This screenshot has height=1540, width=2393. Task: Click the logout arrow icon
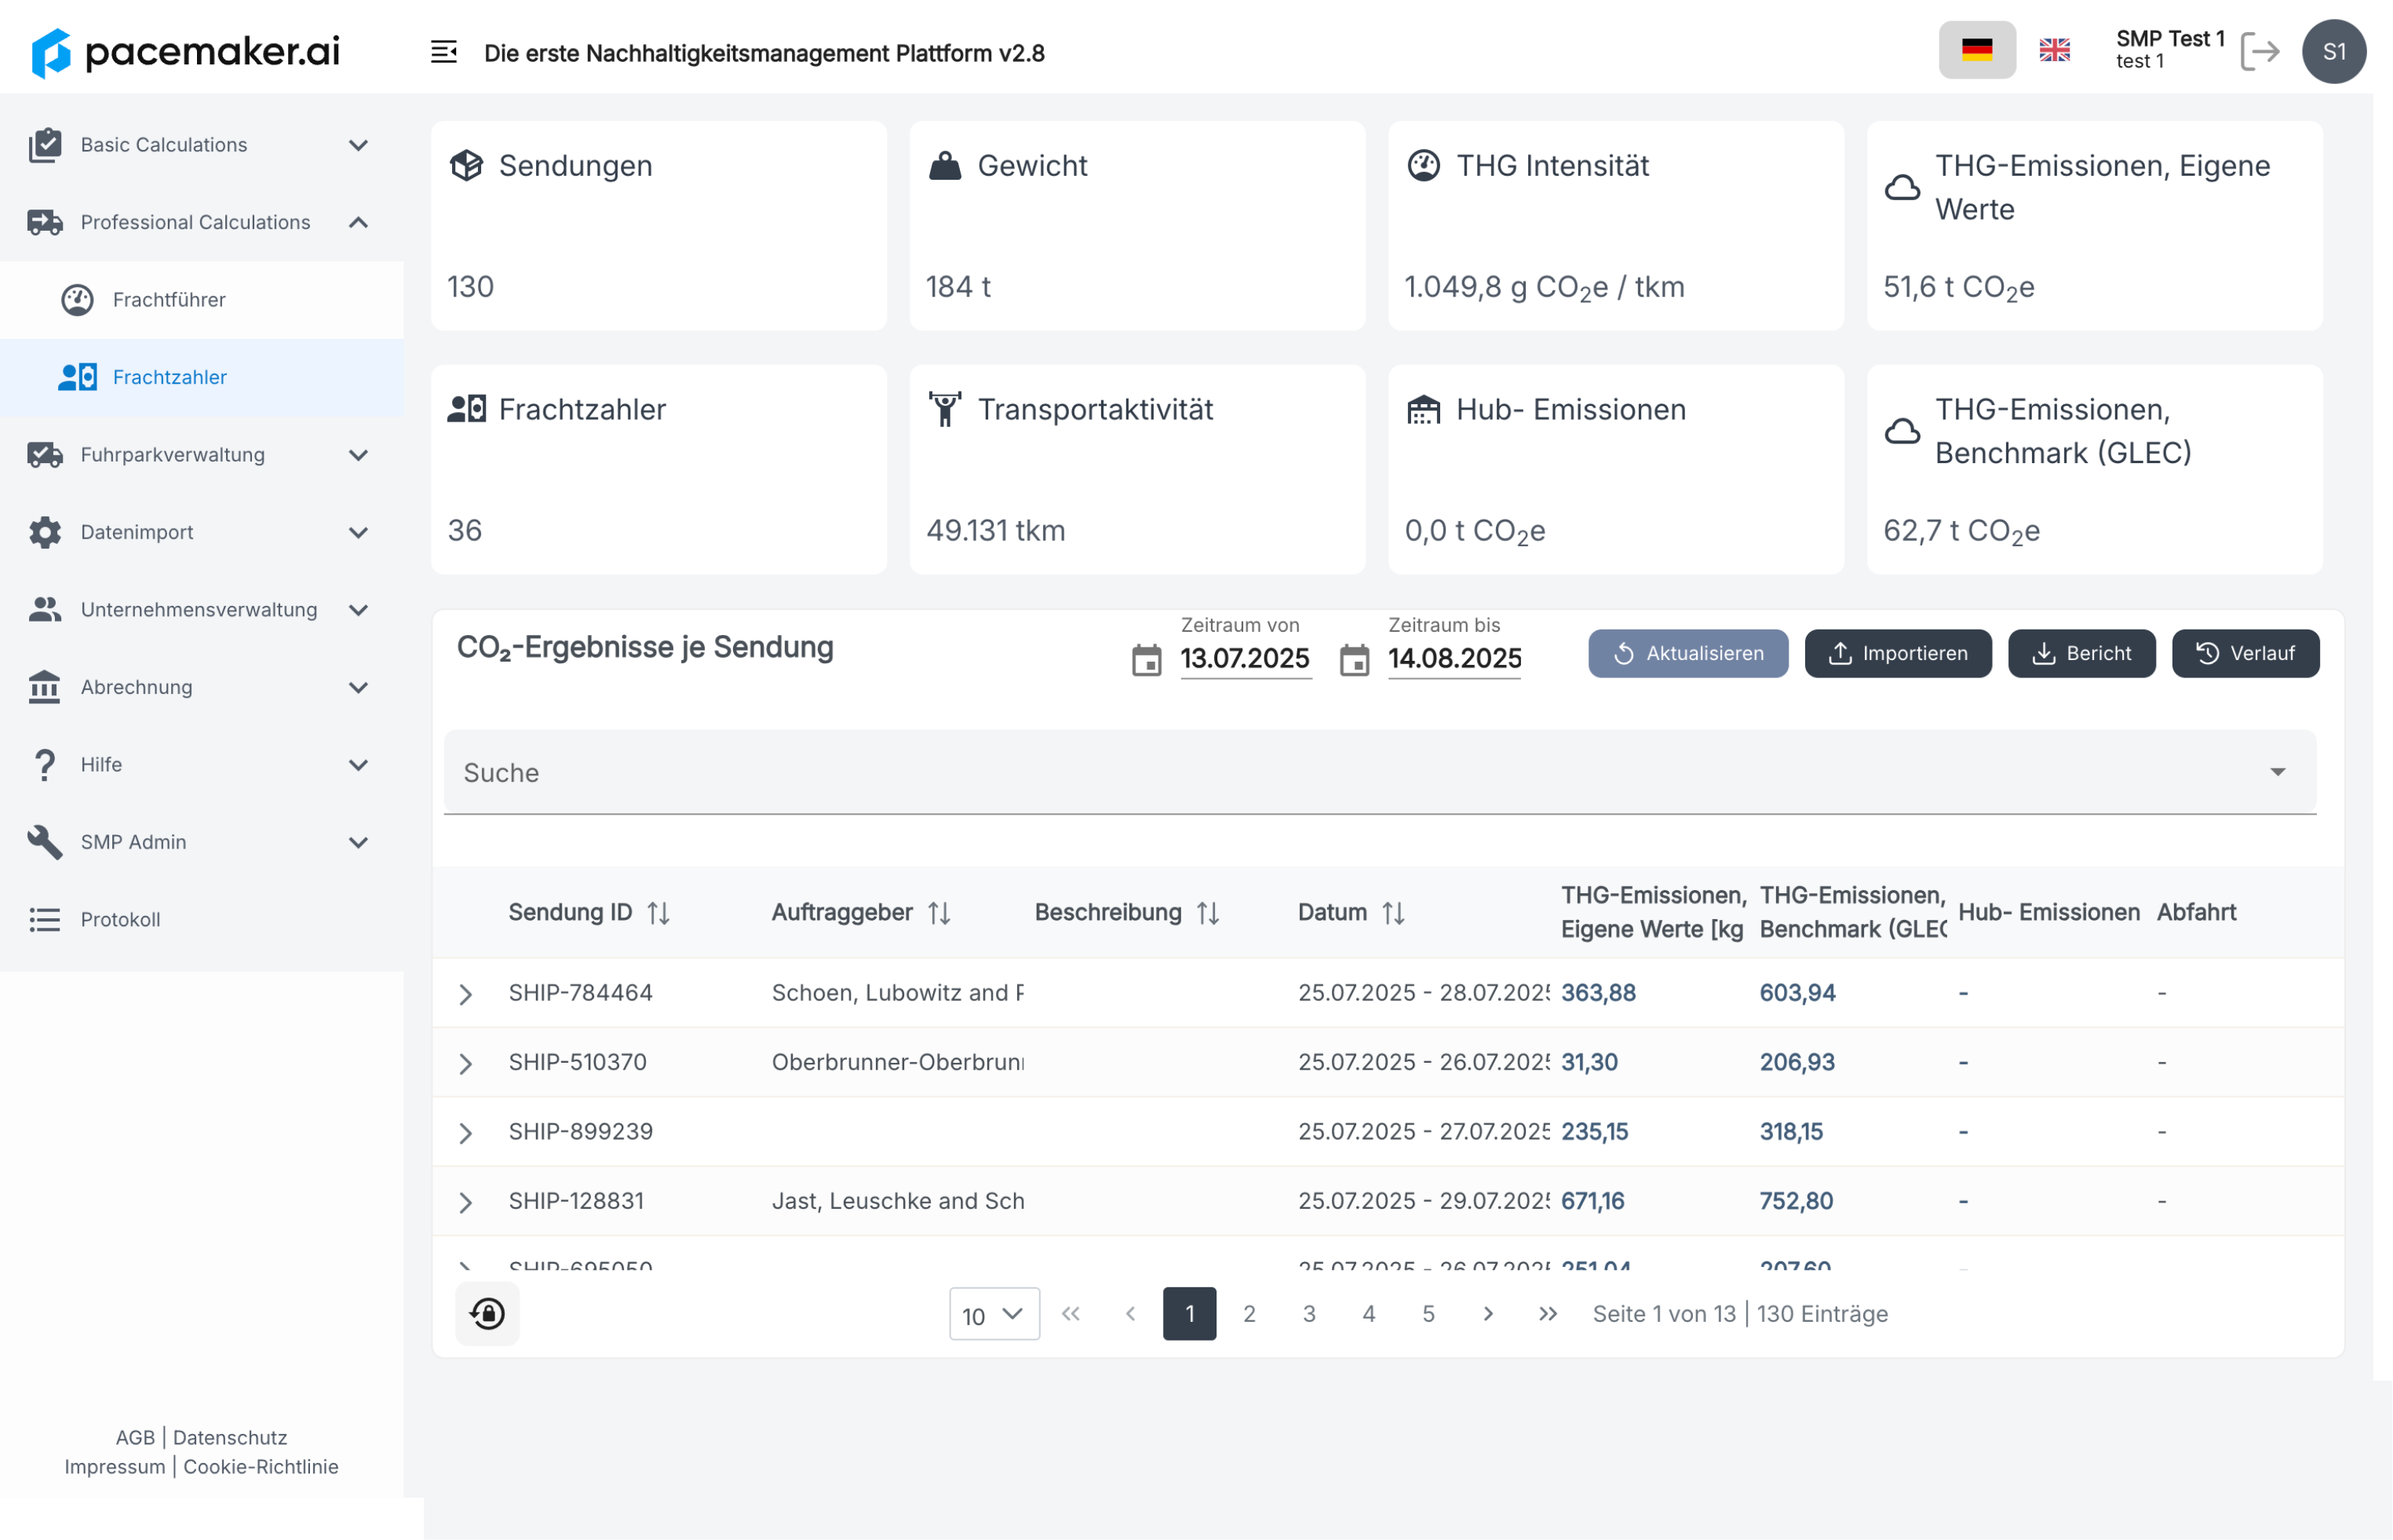click(2259, 51)
